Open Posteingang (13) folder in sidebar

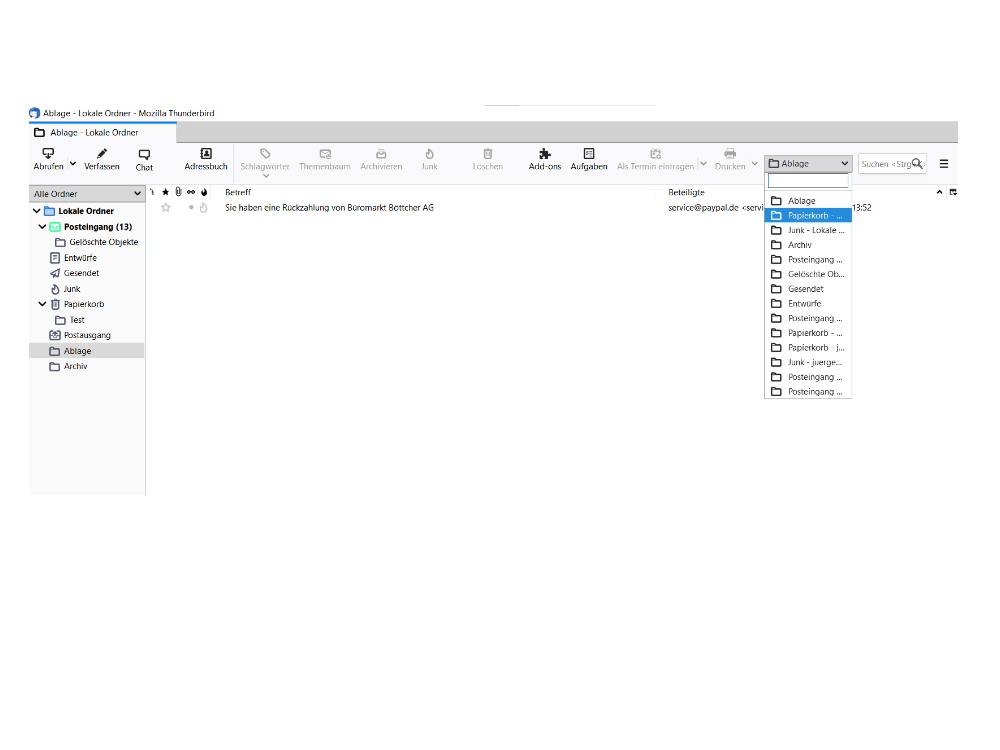(x=98, y=227)
